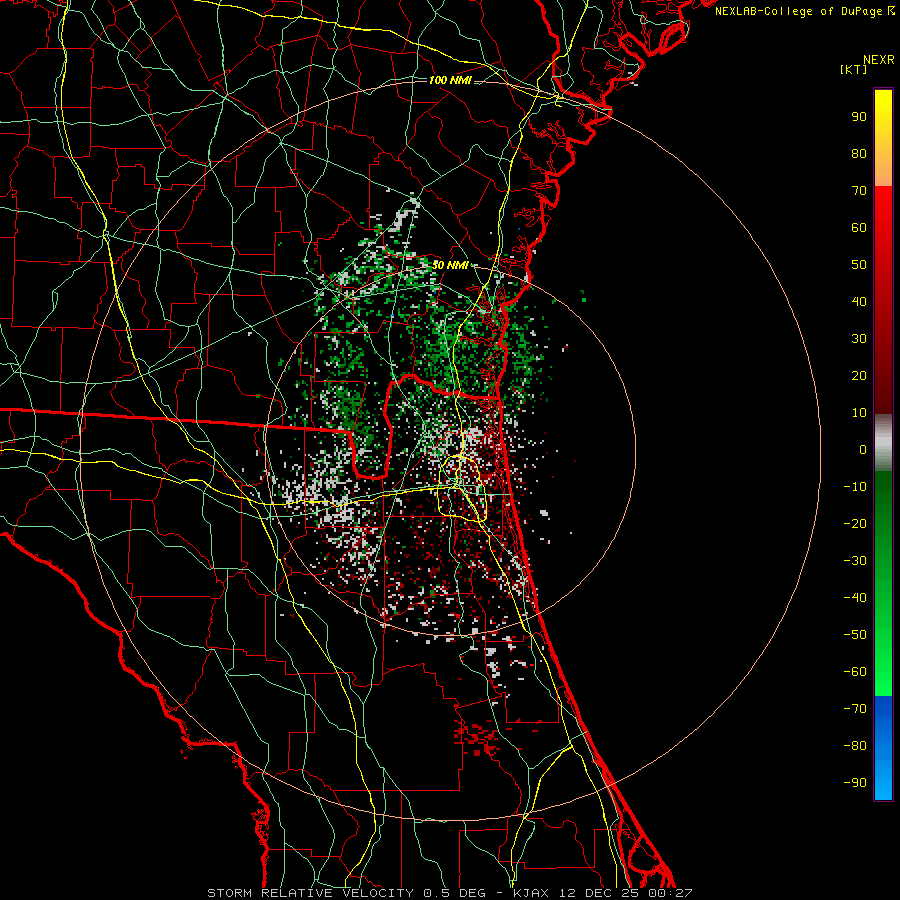Image resolution: width=900 pixels, height=900 pixels.
Task: Click the 50 NMI range ring label
Action: click(449, 265)
